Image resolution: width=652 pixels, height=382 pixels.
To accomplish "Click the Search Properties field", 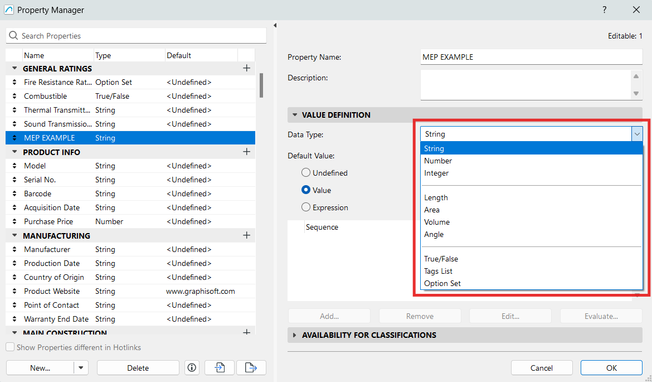I will point(136,36).
